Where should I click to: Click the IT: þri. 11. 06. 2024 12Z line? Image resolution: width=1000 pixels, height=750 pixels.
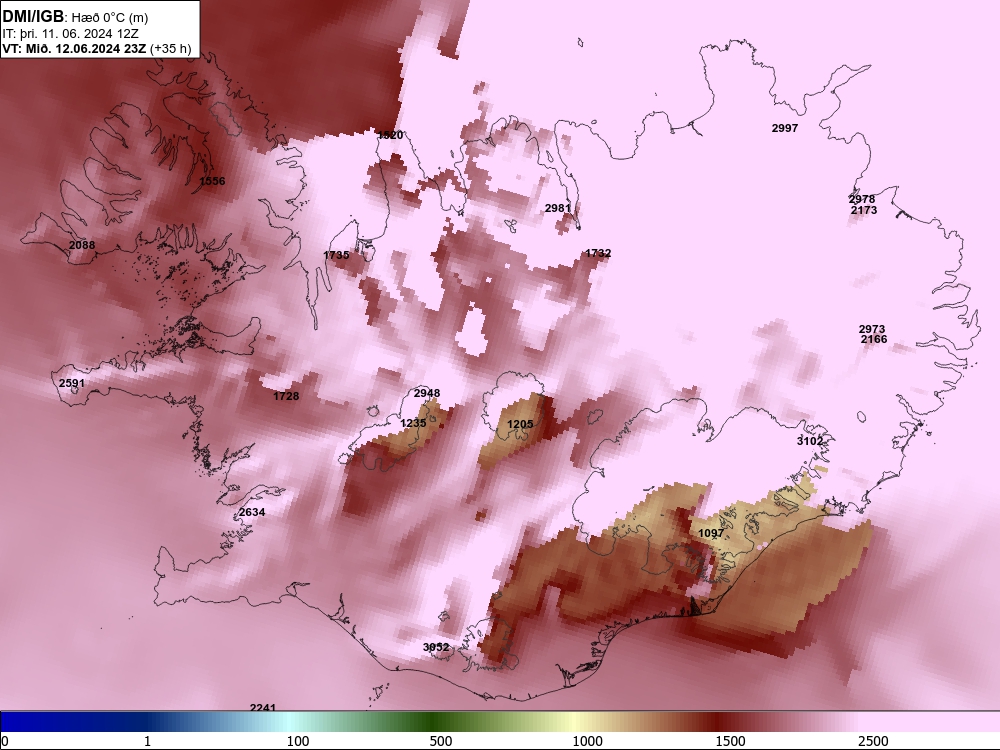tap(70, 34)
